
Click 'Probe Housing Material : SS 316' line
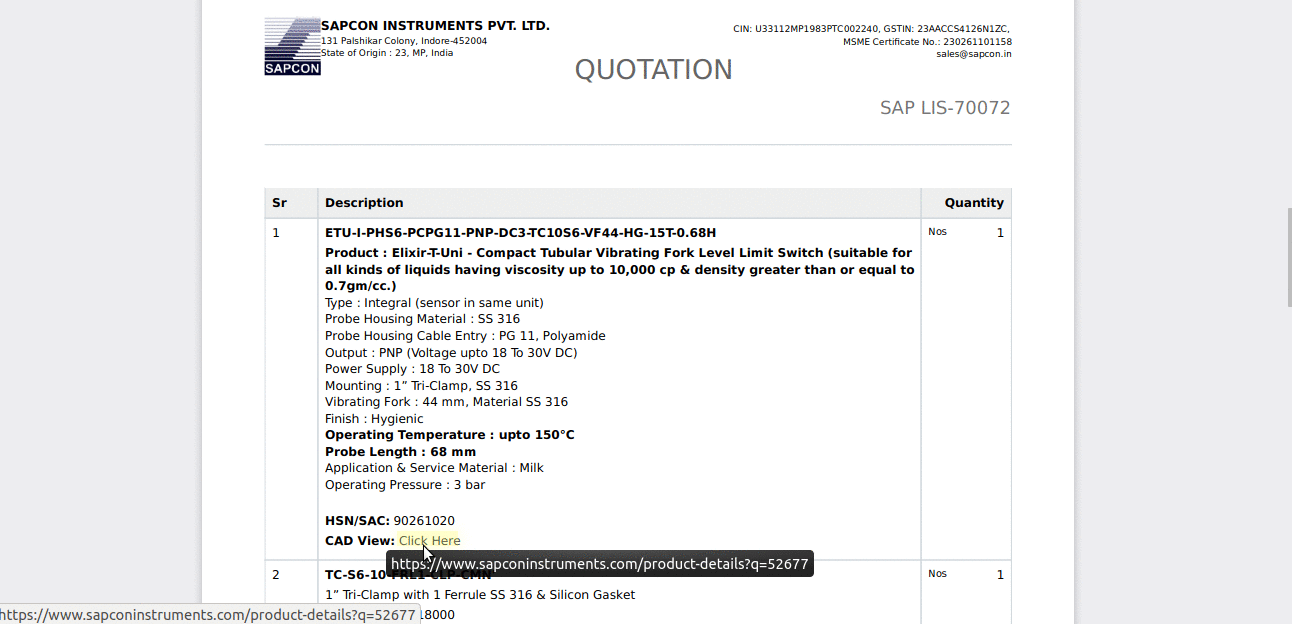pos(422,319)
